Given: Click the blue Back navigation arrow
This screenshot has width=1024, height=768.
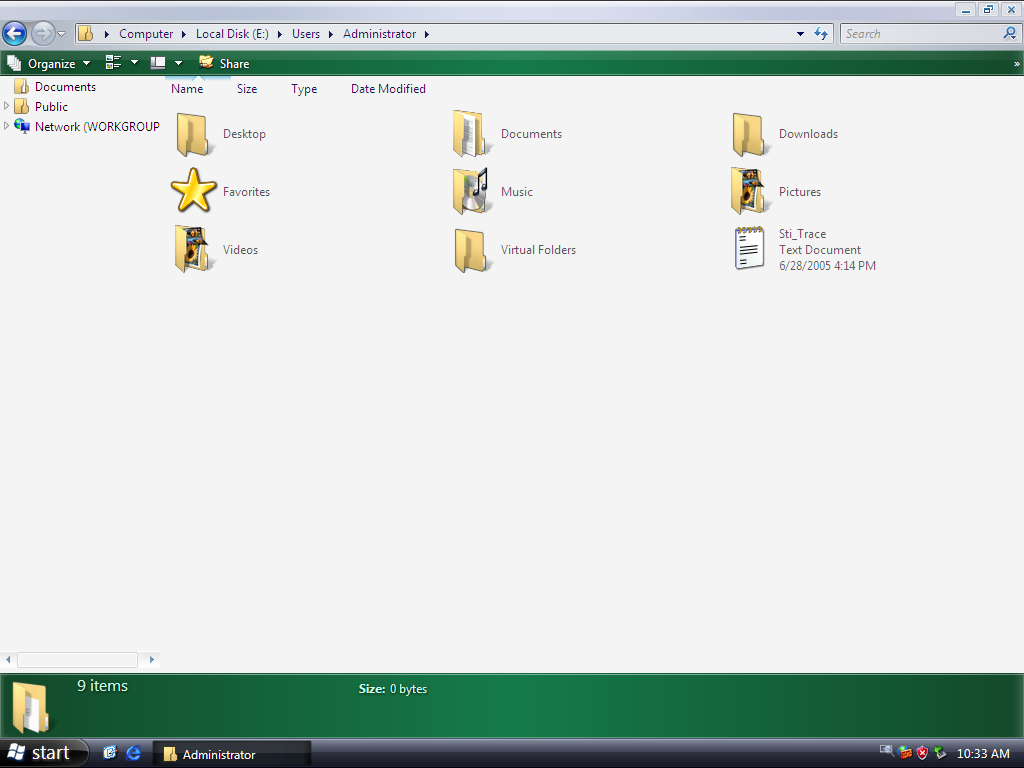Looking at the screenshot, I should click(15, 34).
